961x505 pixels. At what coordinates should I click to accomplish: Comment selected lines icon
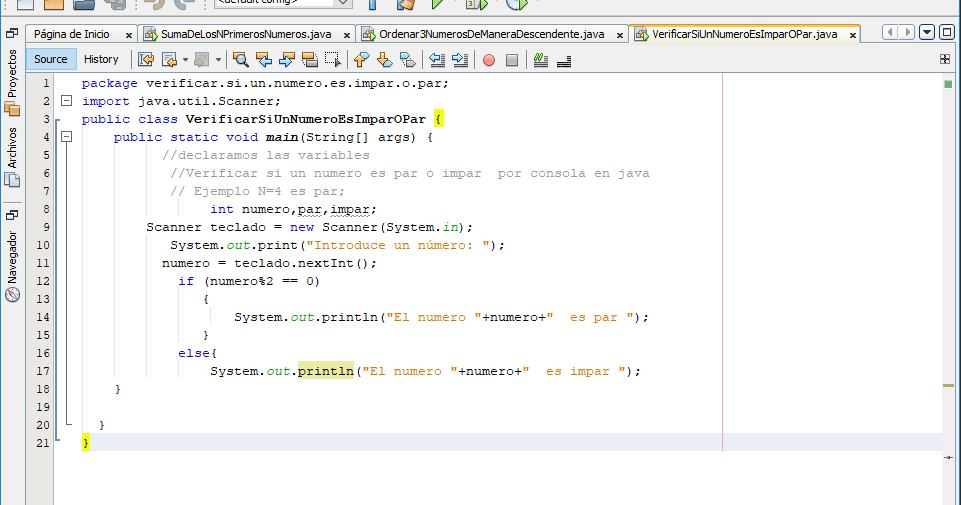pyautogui.click(x=541, y=59)
